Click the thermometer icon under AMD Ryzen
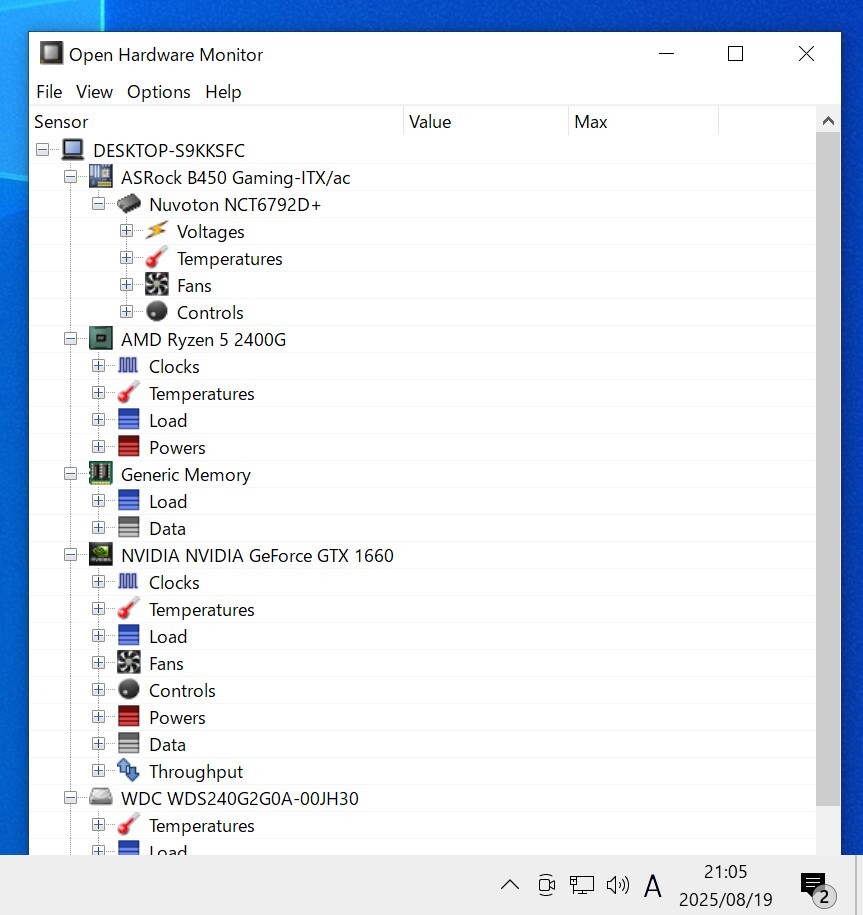863x915 pixels. coord(128,393)
